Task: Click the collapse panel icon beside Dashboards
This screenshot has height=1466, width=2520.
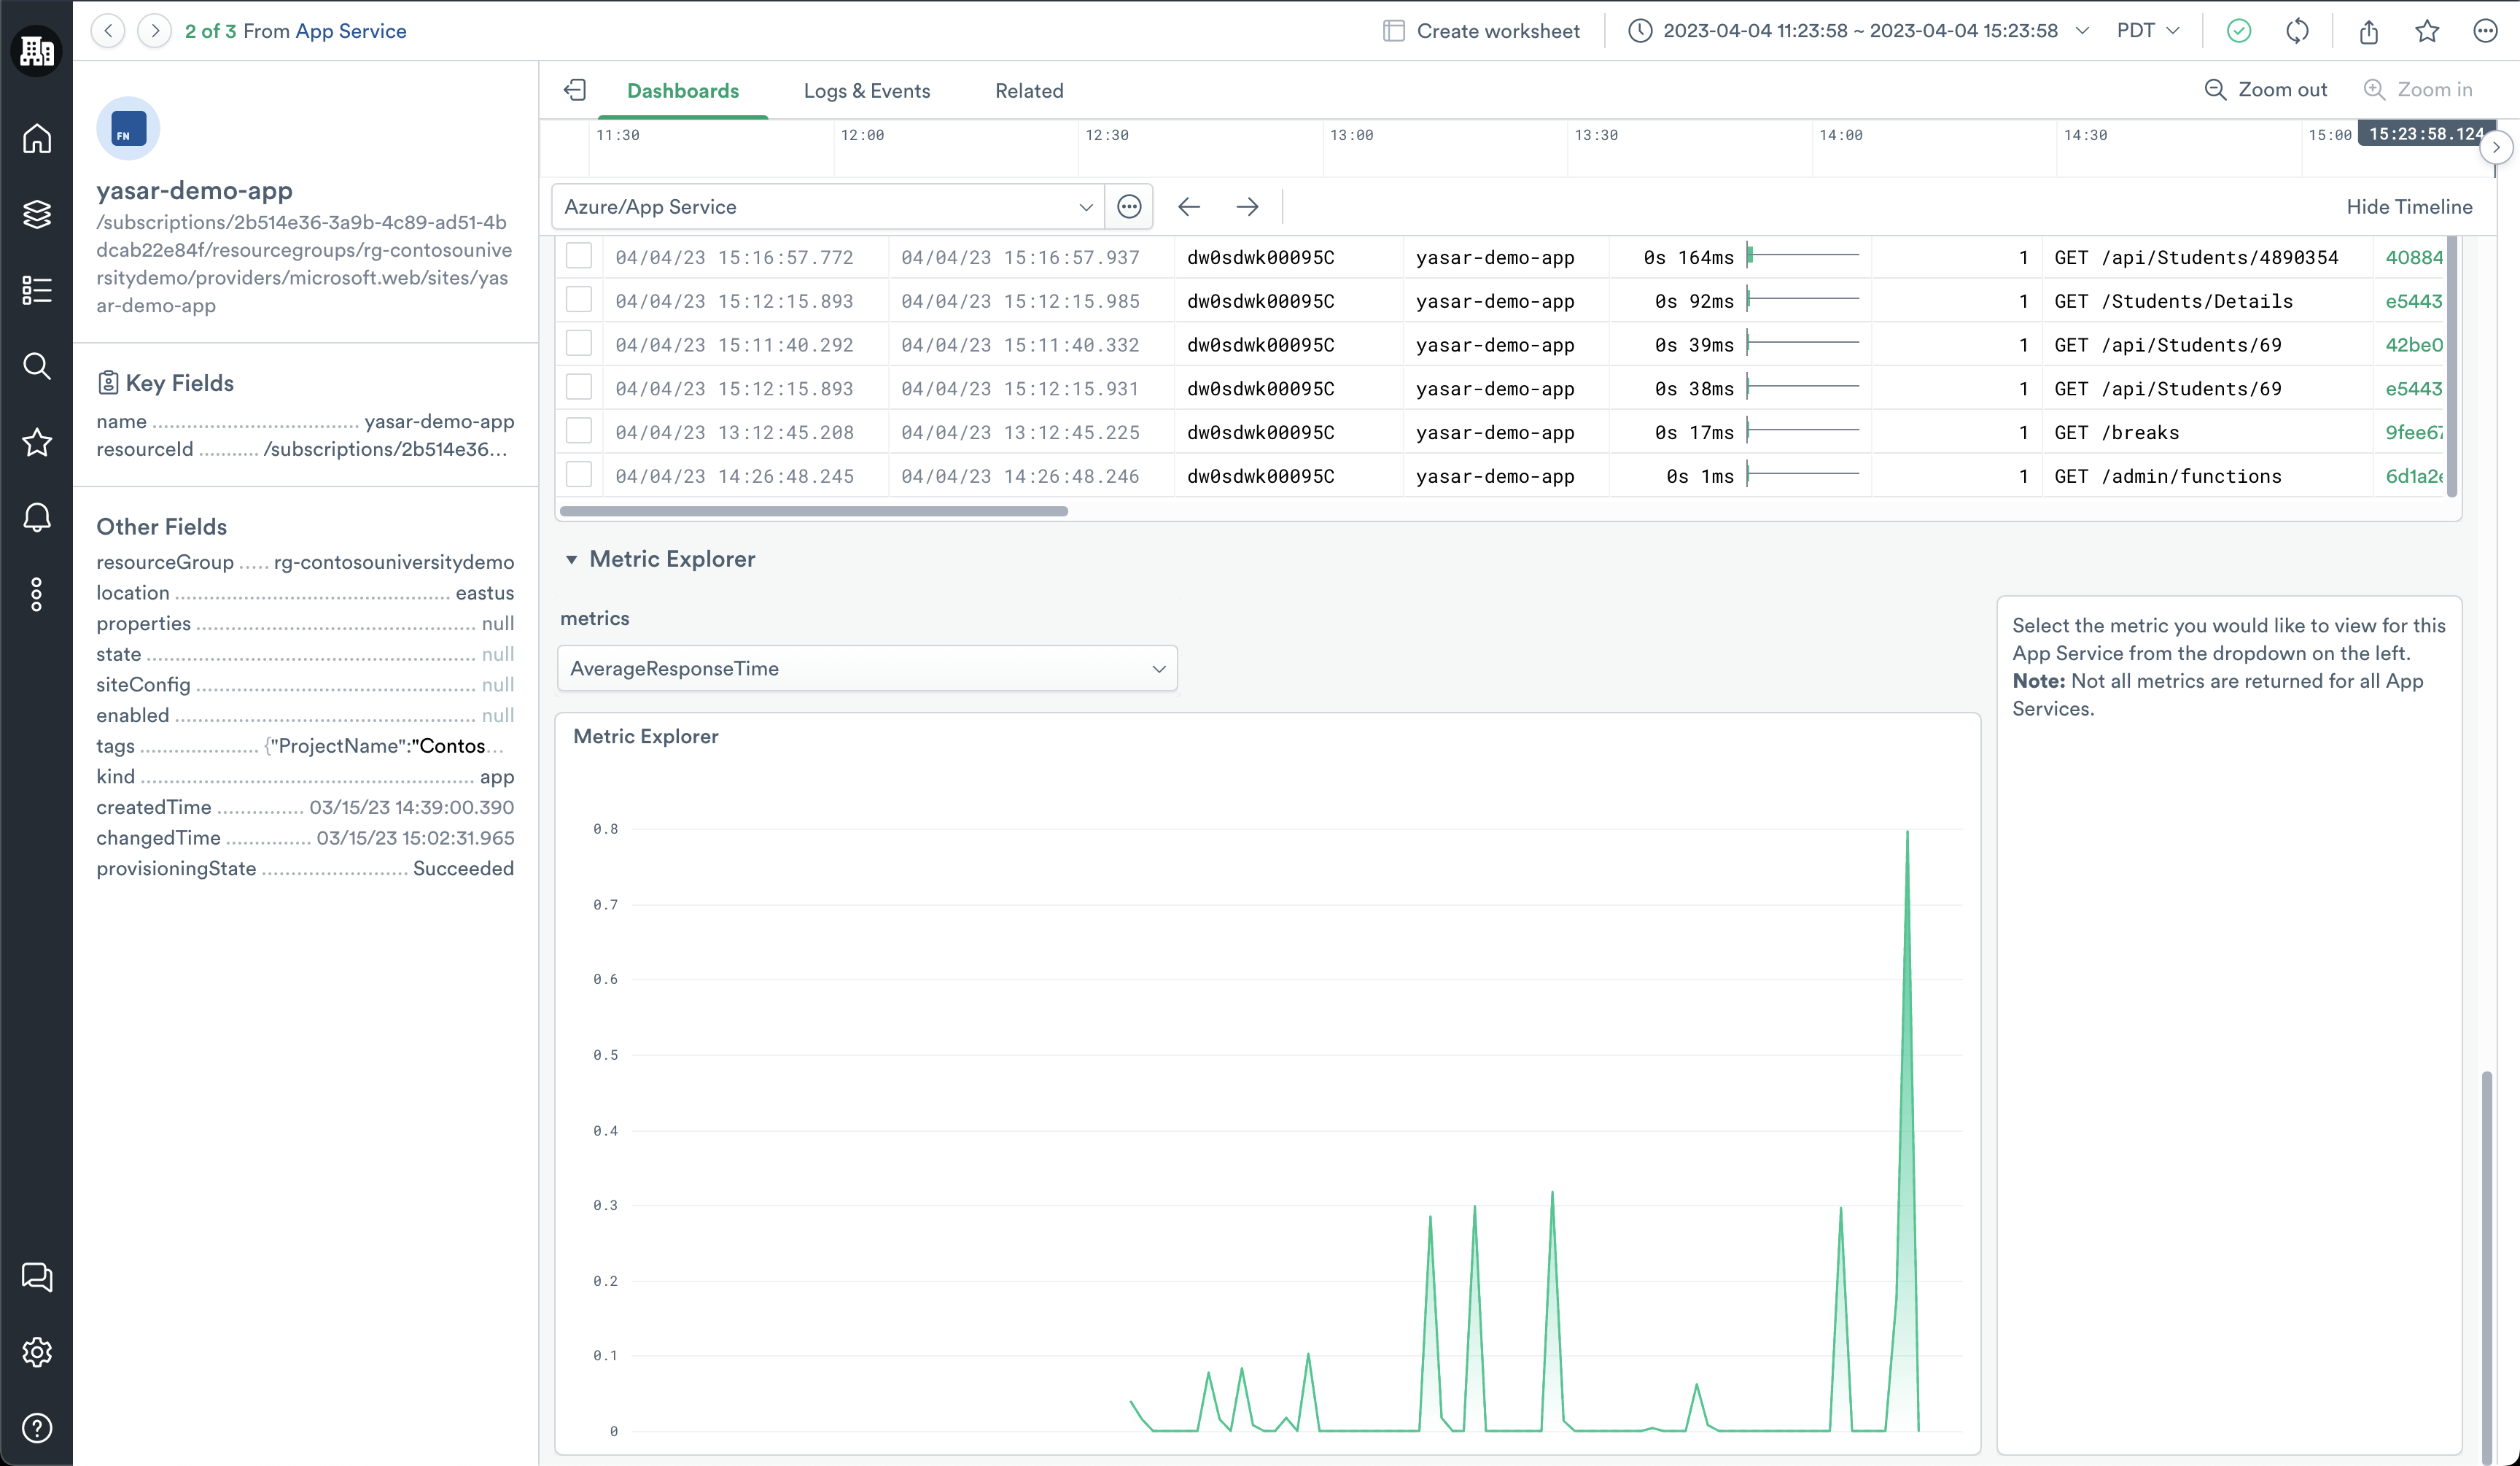Action: coord(575,90)
